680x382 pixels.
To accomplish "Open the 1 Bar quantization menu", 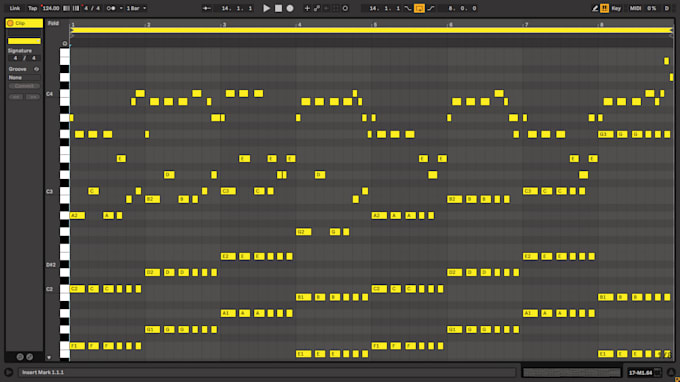I will [x=136, y=8].
